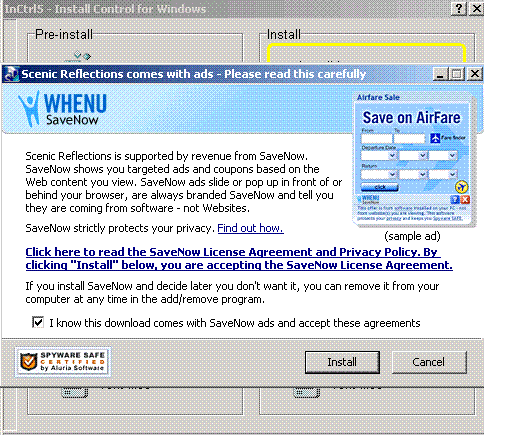Close the Scenic Reflections dialog

(475, 74)
